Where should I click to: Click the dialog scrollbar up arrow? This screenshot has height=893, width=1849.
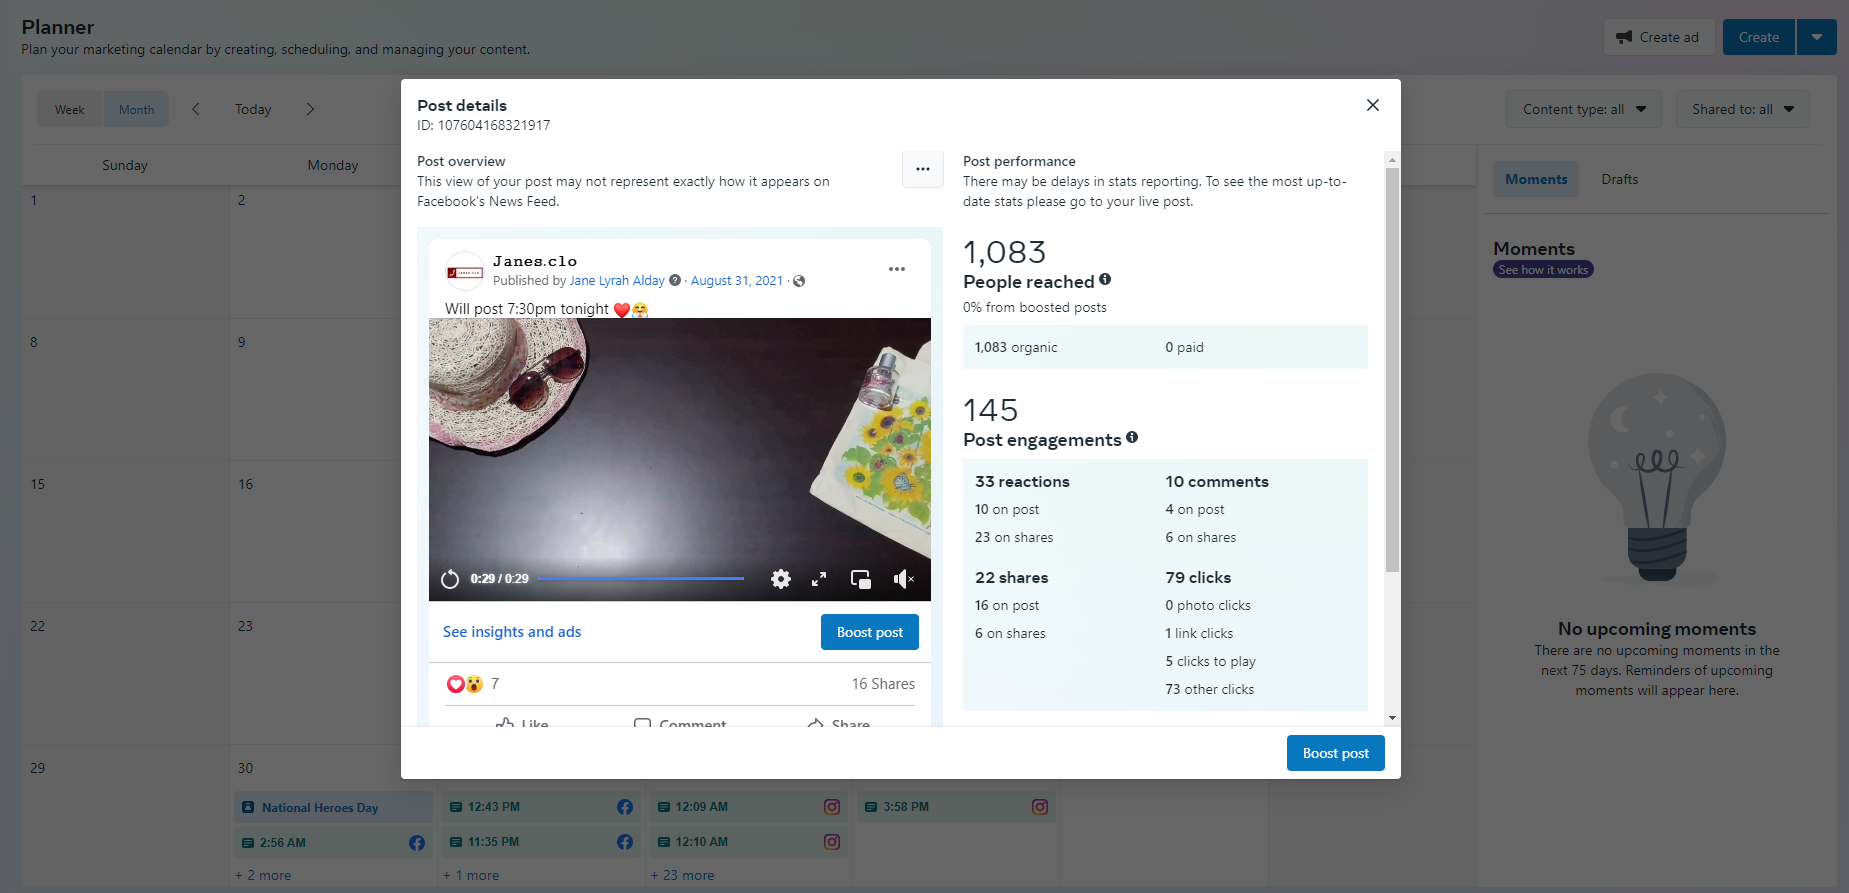pos(1392,159)
